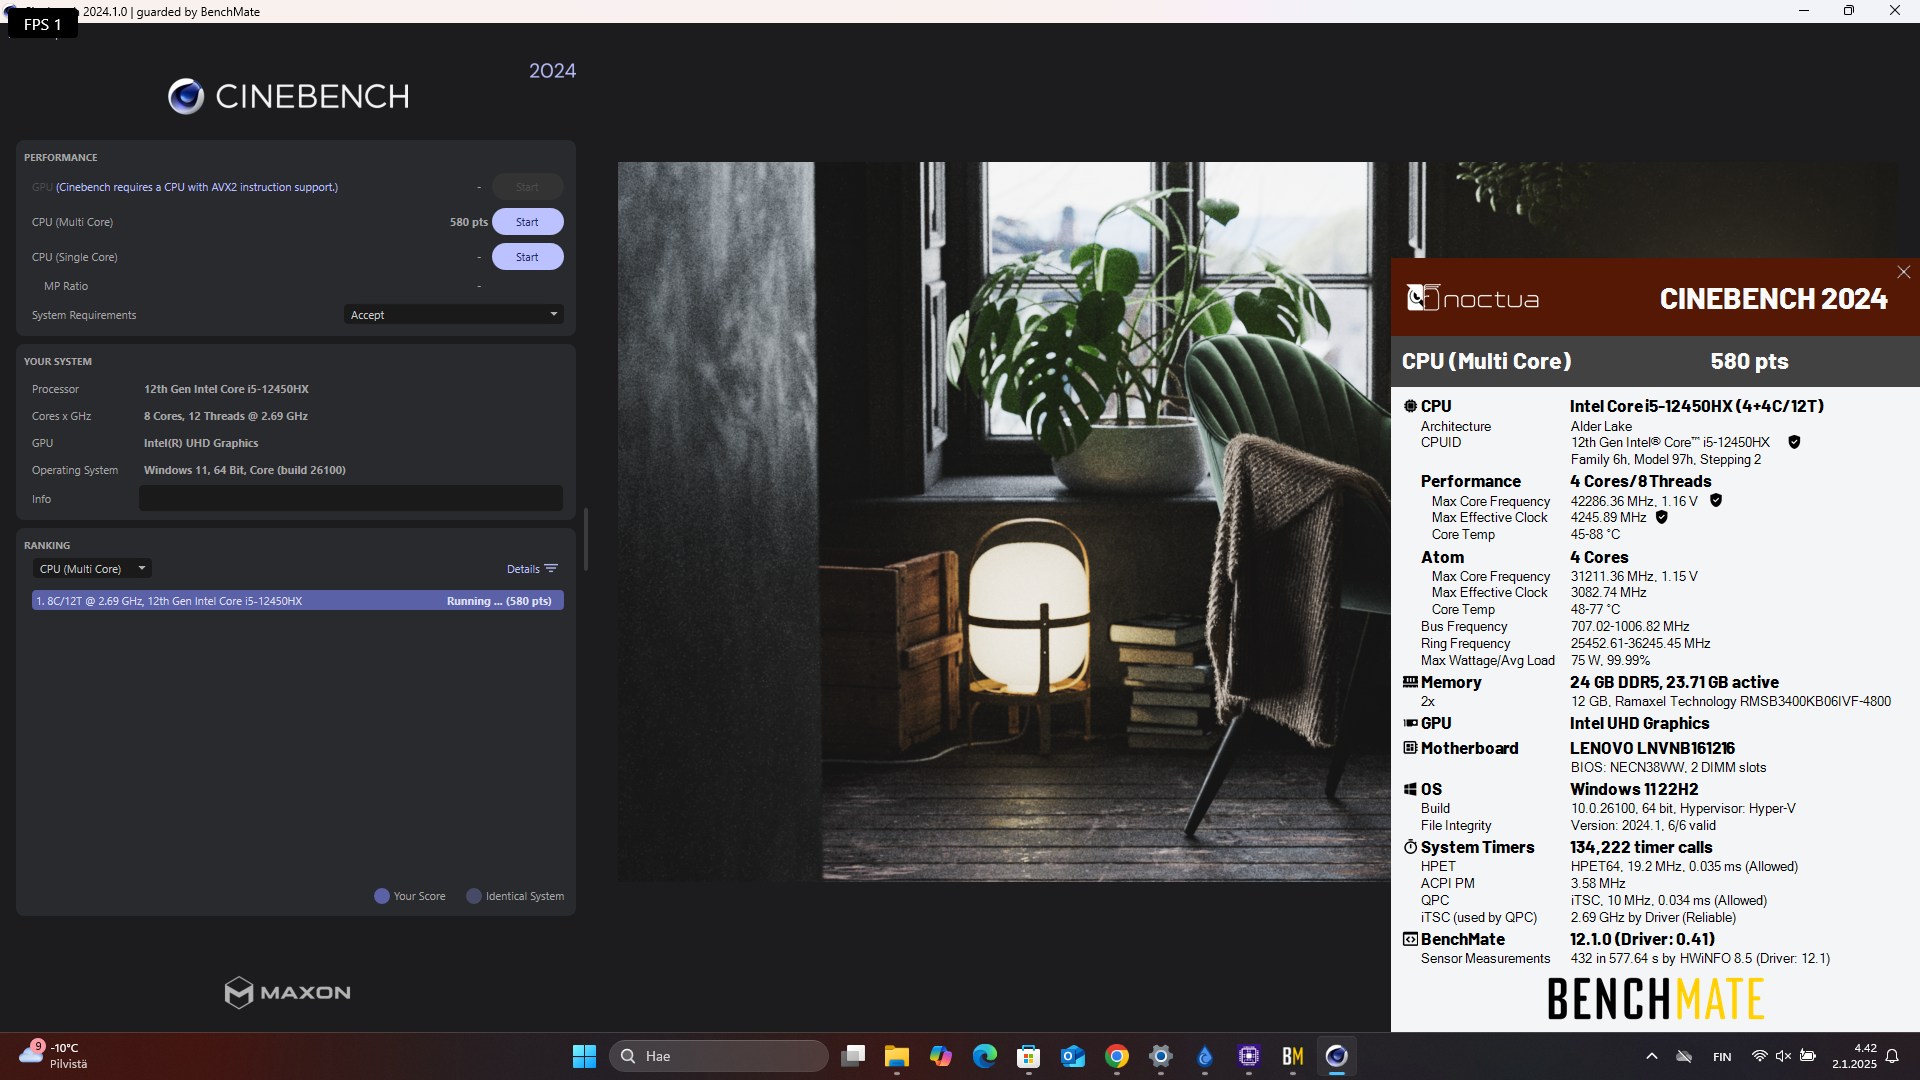Image resolution: width=1920 pixels, height=1080 pixels.
Task: Click the 24 GB DDR5 memory heading
Action: click(x=1674, y=682)
